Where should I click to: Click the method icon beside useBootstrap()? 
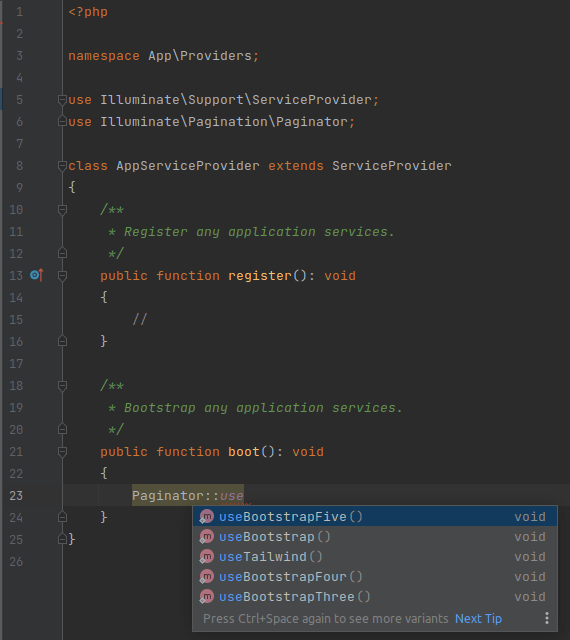[207, 537]
